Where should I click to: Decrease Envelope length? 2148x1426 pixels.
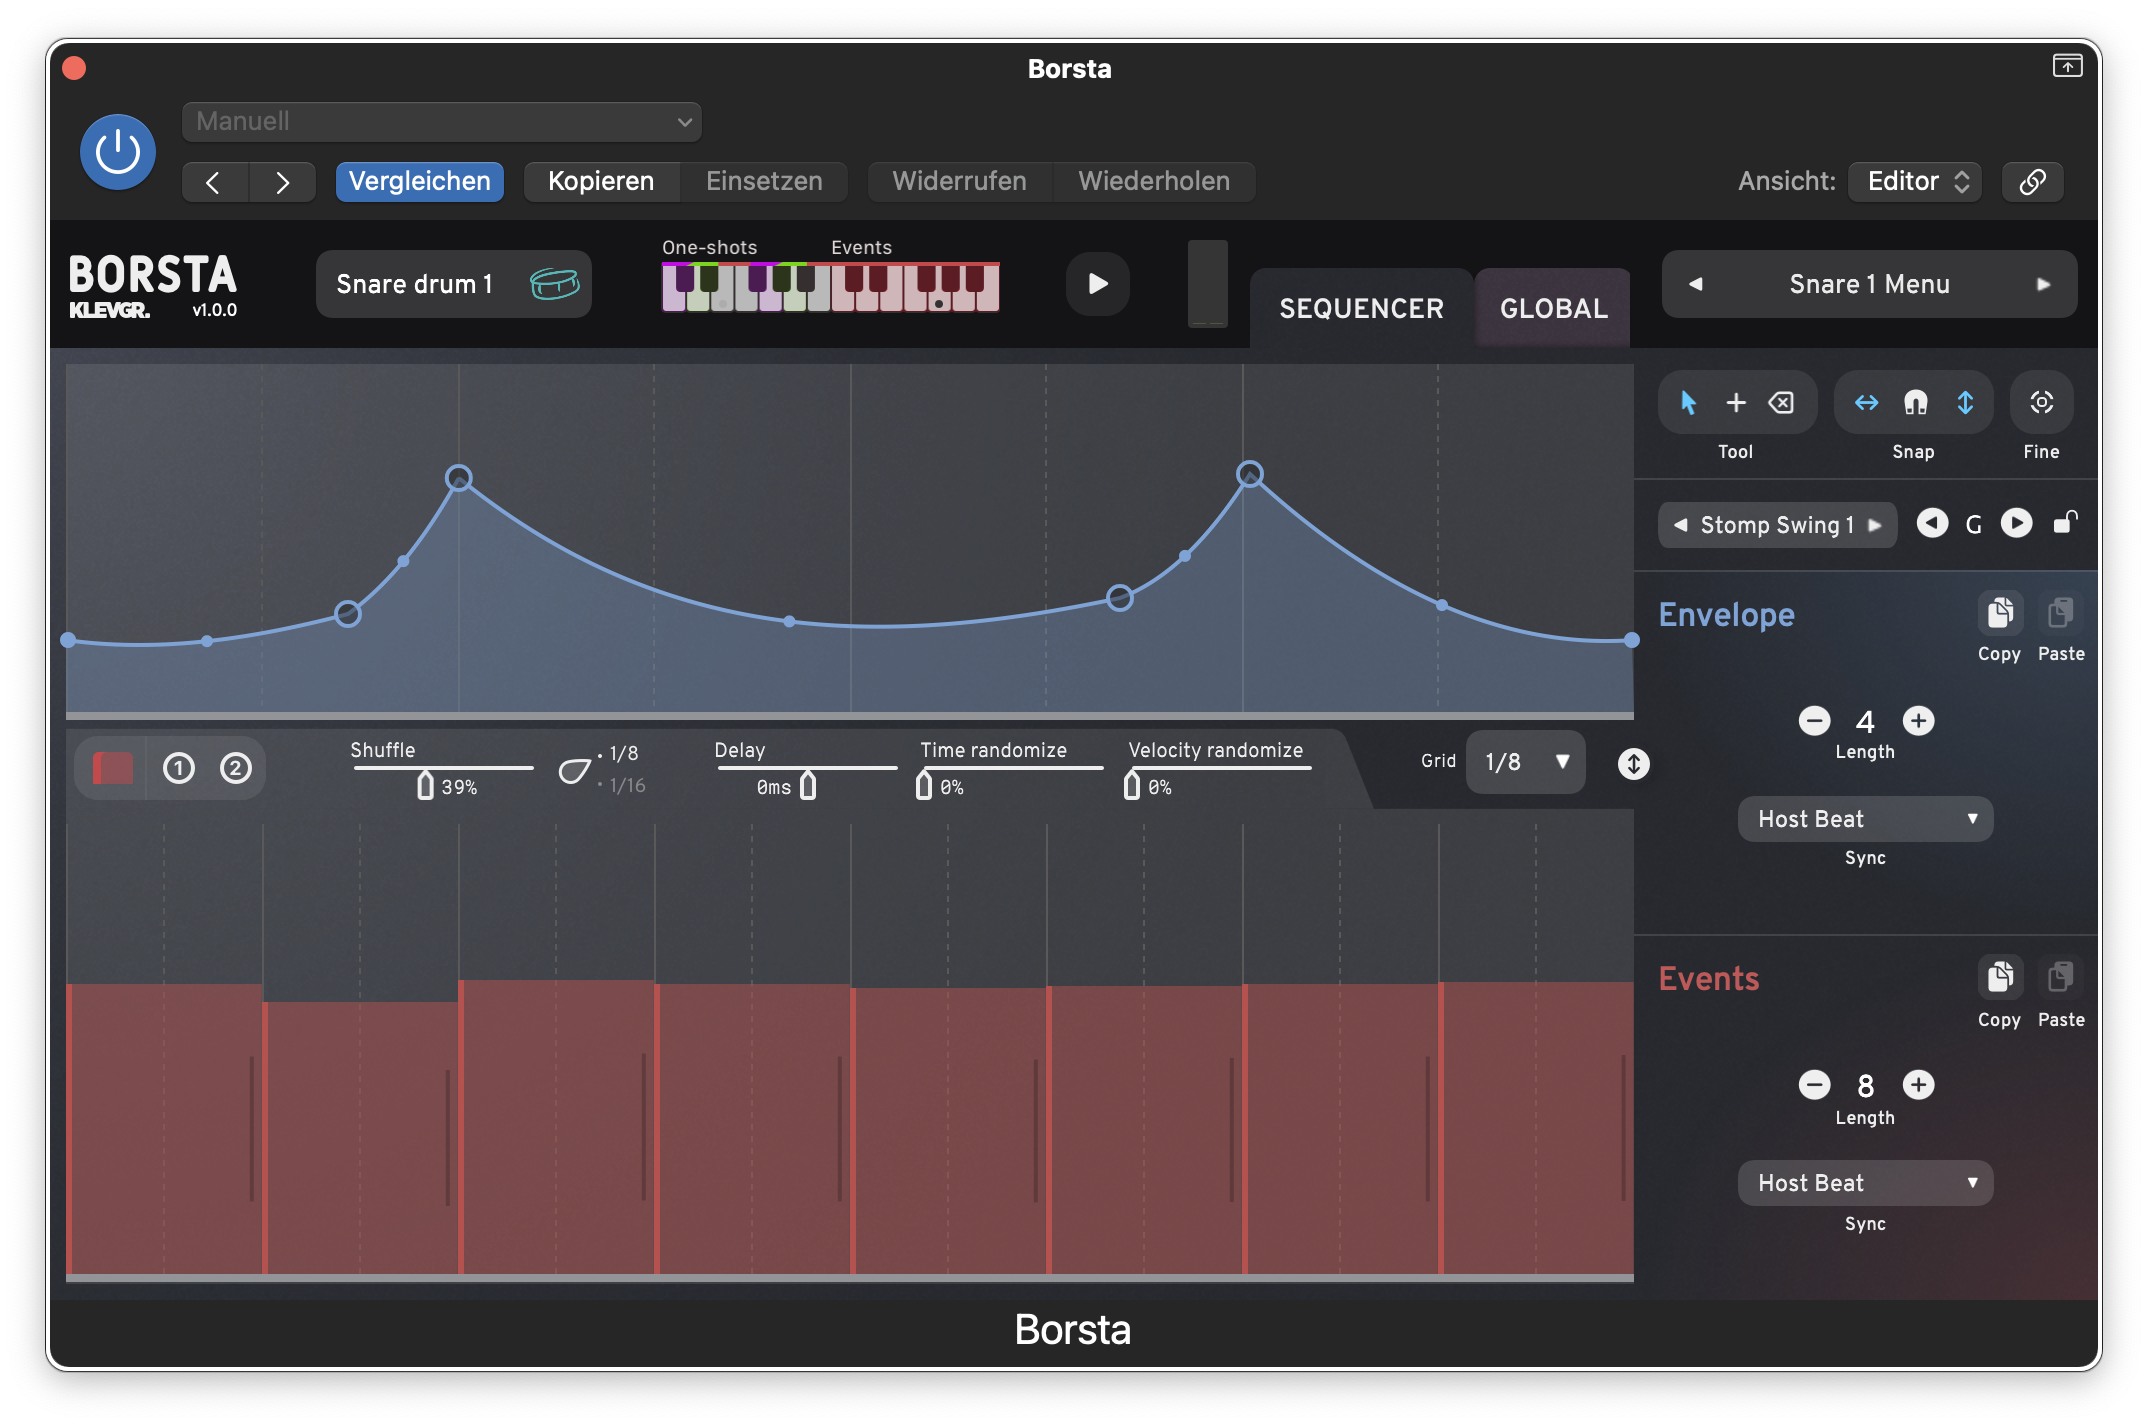pyautogui.click(x=1814, y=721)
